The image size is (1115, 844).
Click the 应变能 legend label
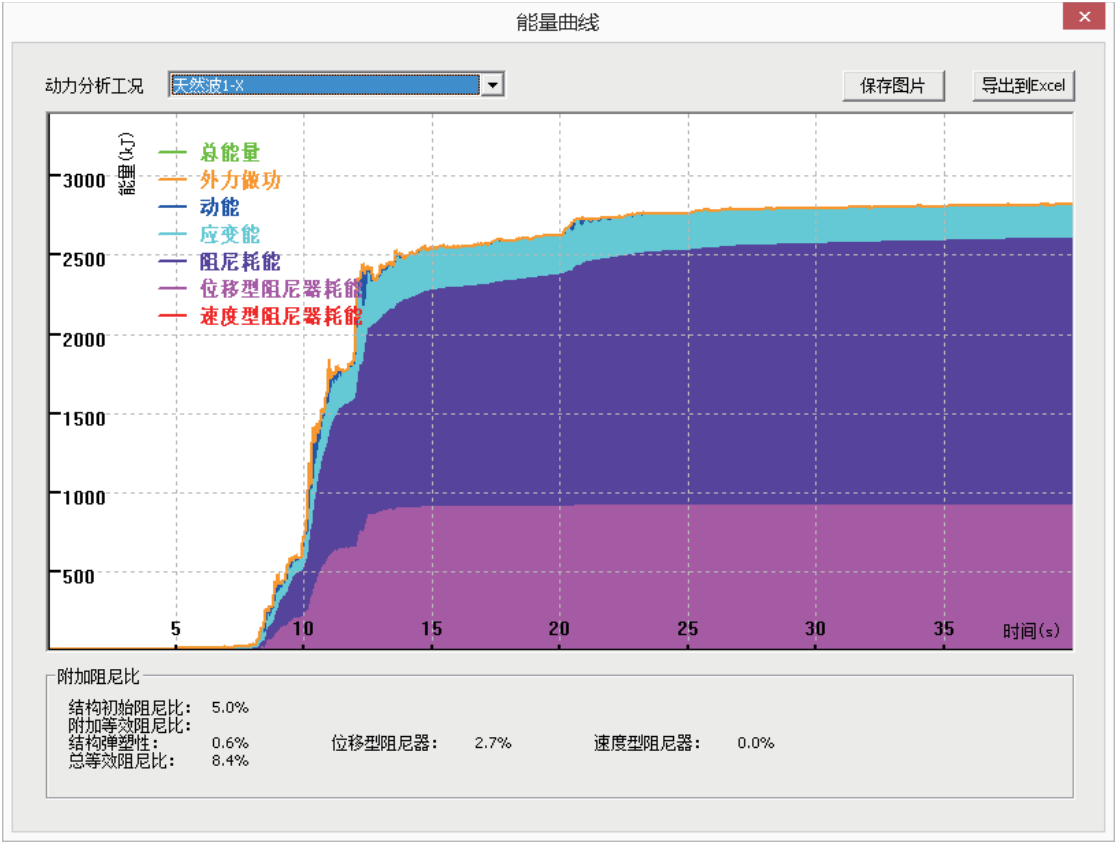coord(230,235)
